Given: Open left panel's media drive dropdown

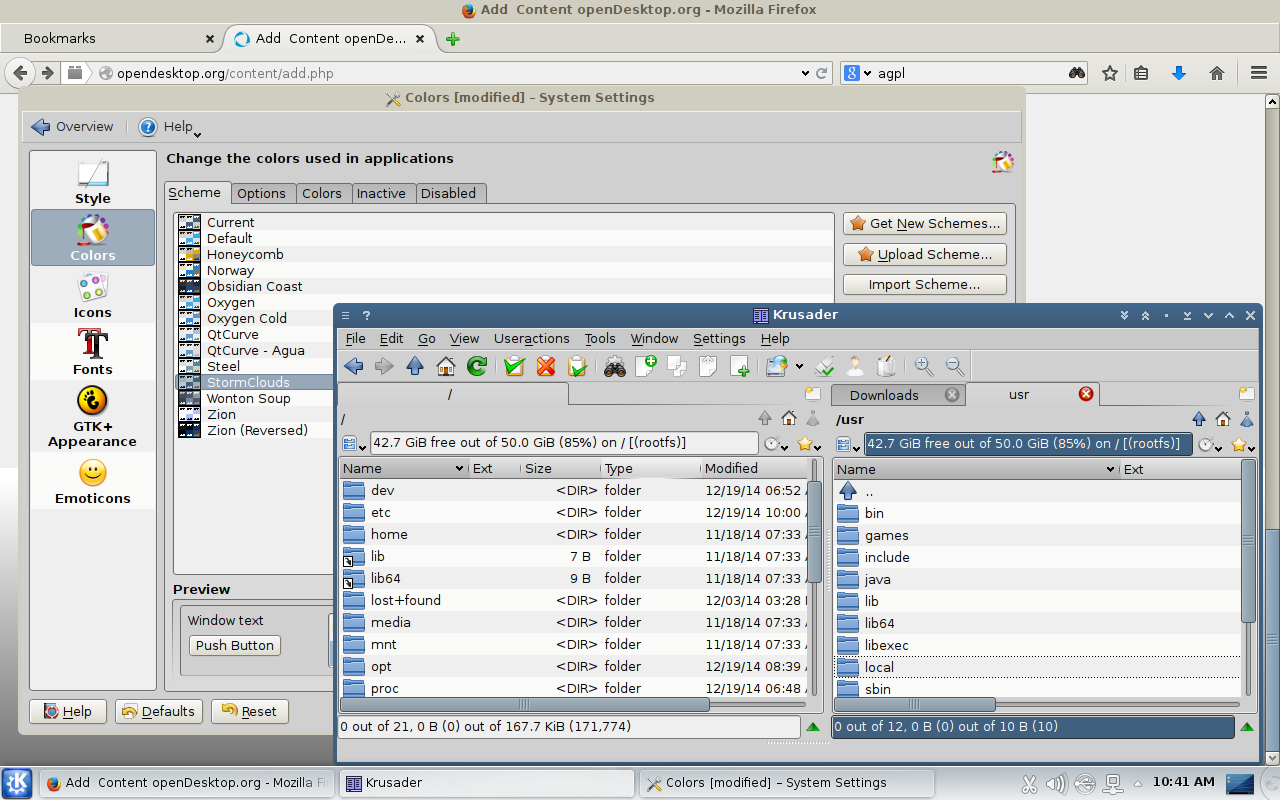Looking at the screenshot, I should pos(354,444).
